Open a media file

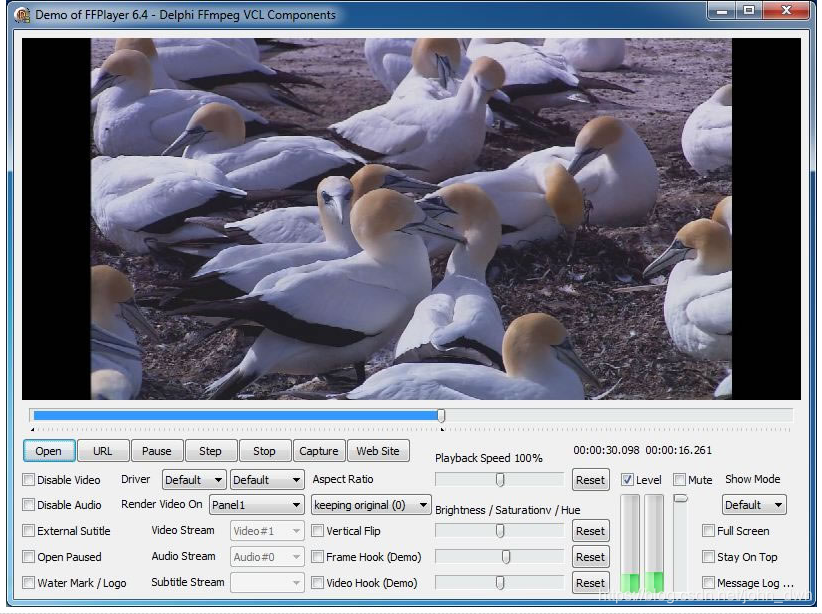(x=48, y=450)
